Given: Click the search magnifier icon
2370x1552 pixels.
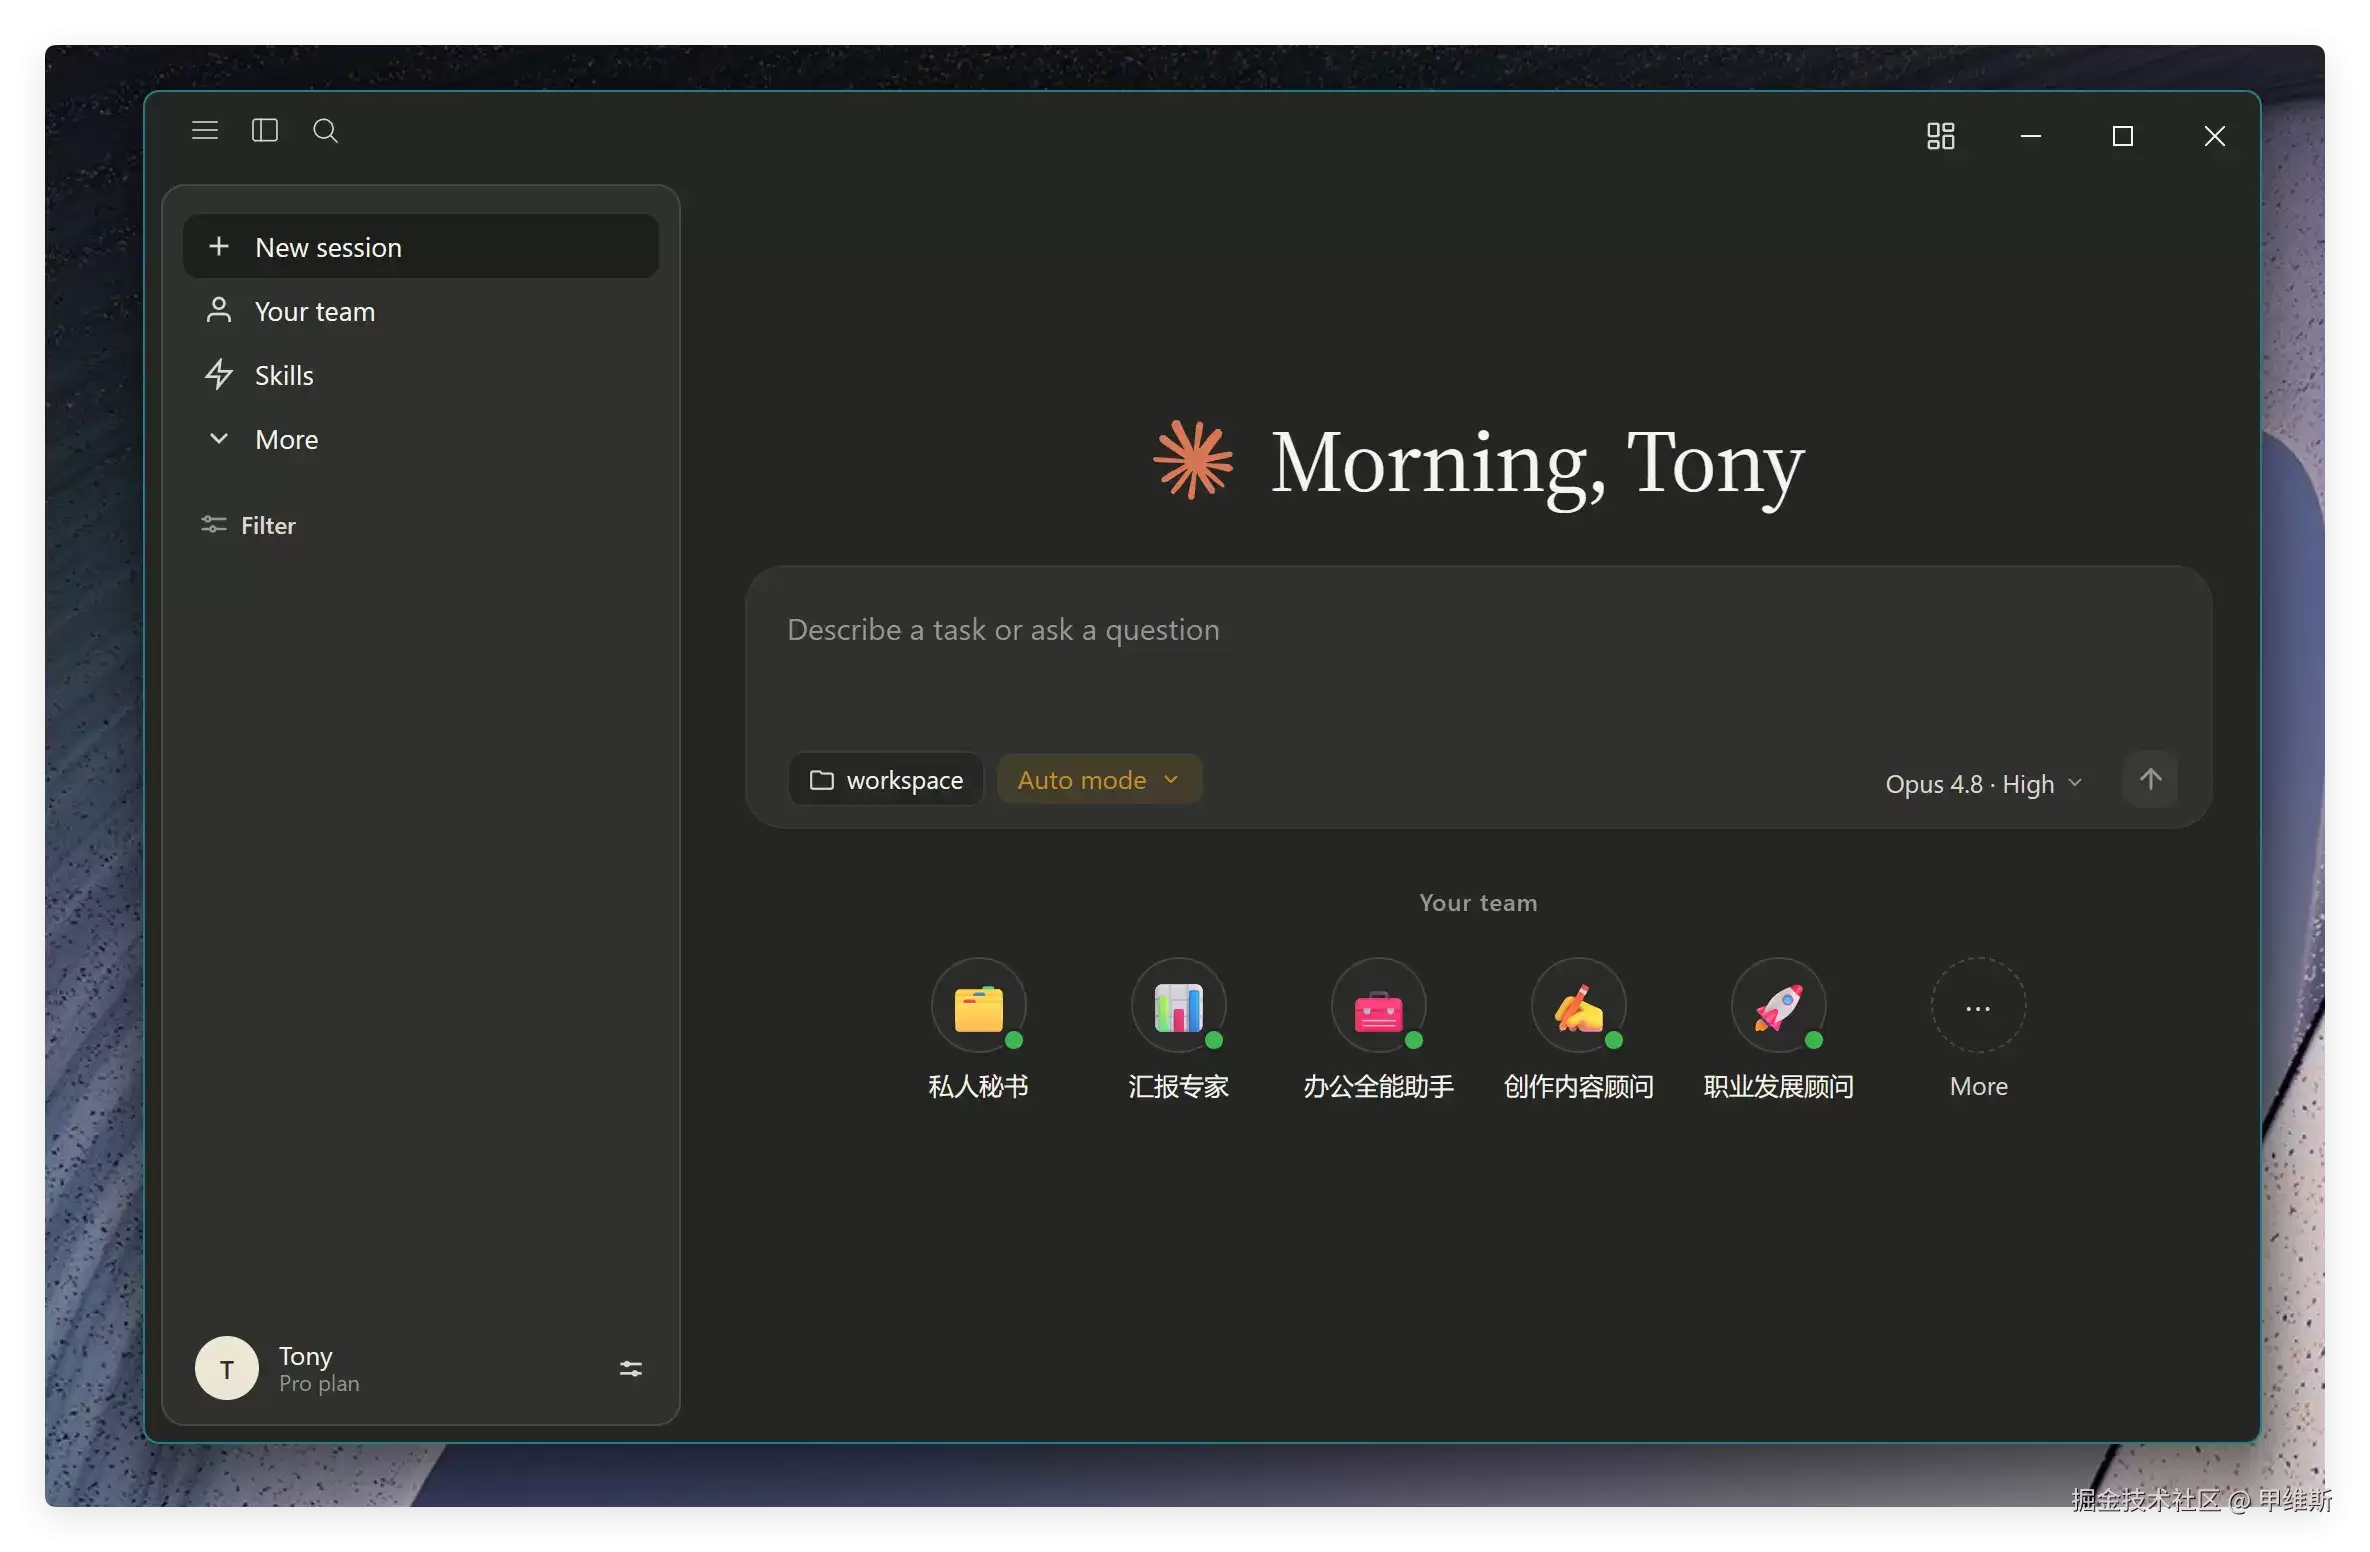Looking at the screenshot, I should [x=325, y=131].
